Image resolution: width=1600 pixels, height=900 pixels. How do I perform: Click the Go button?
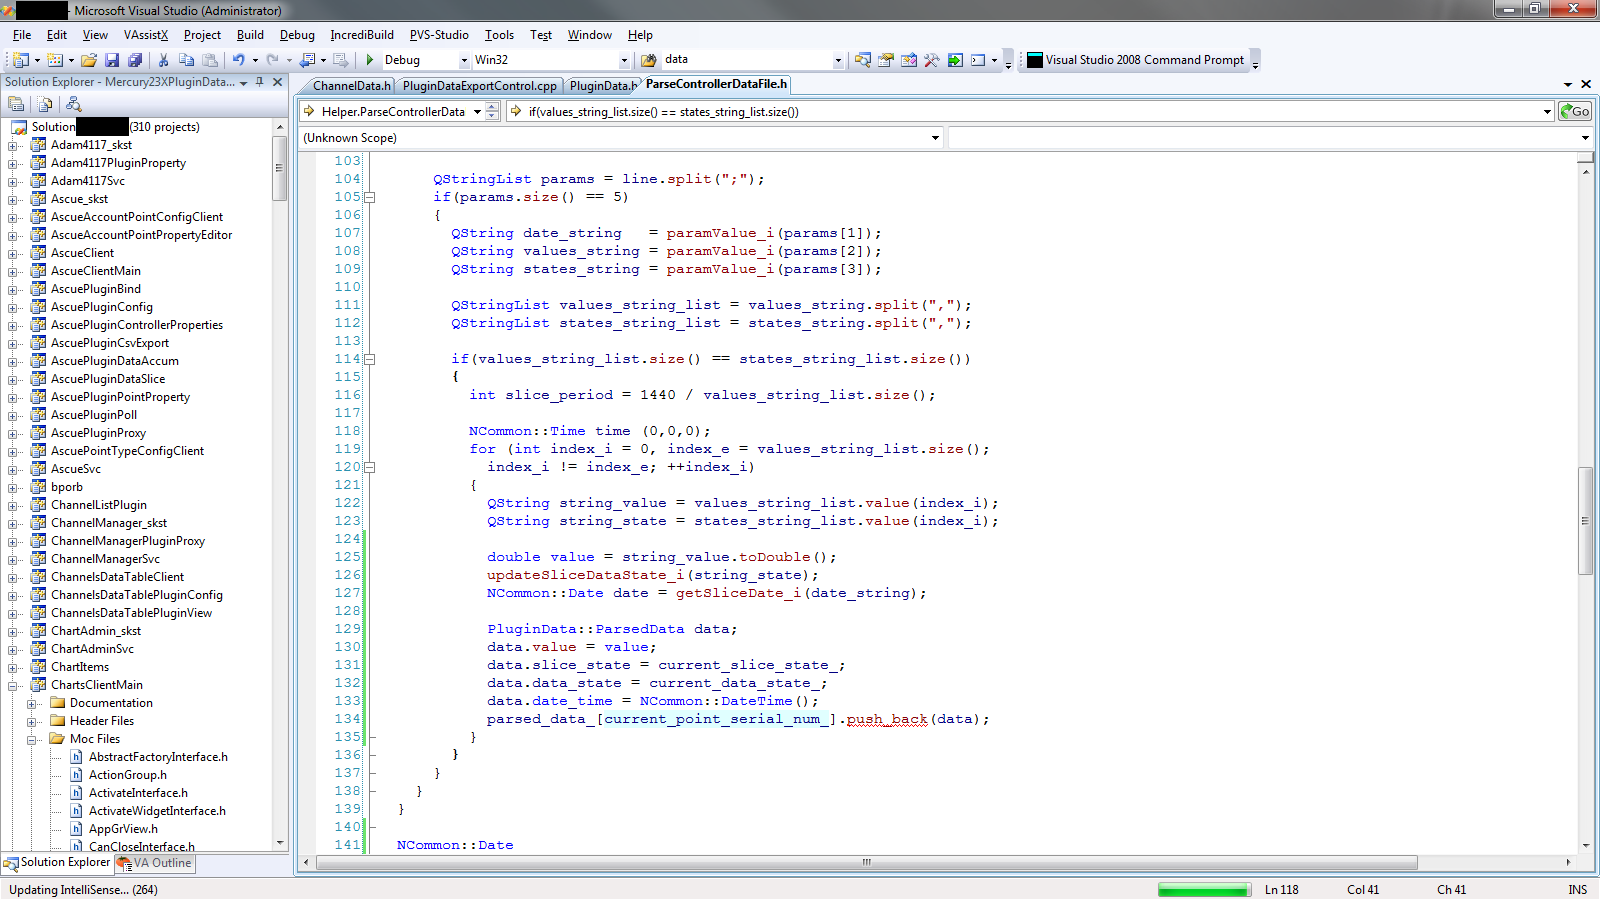(1575, 111)
